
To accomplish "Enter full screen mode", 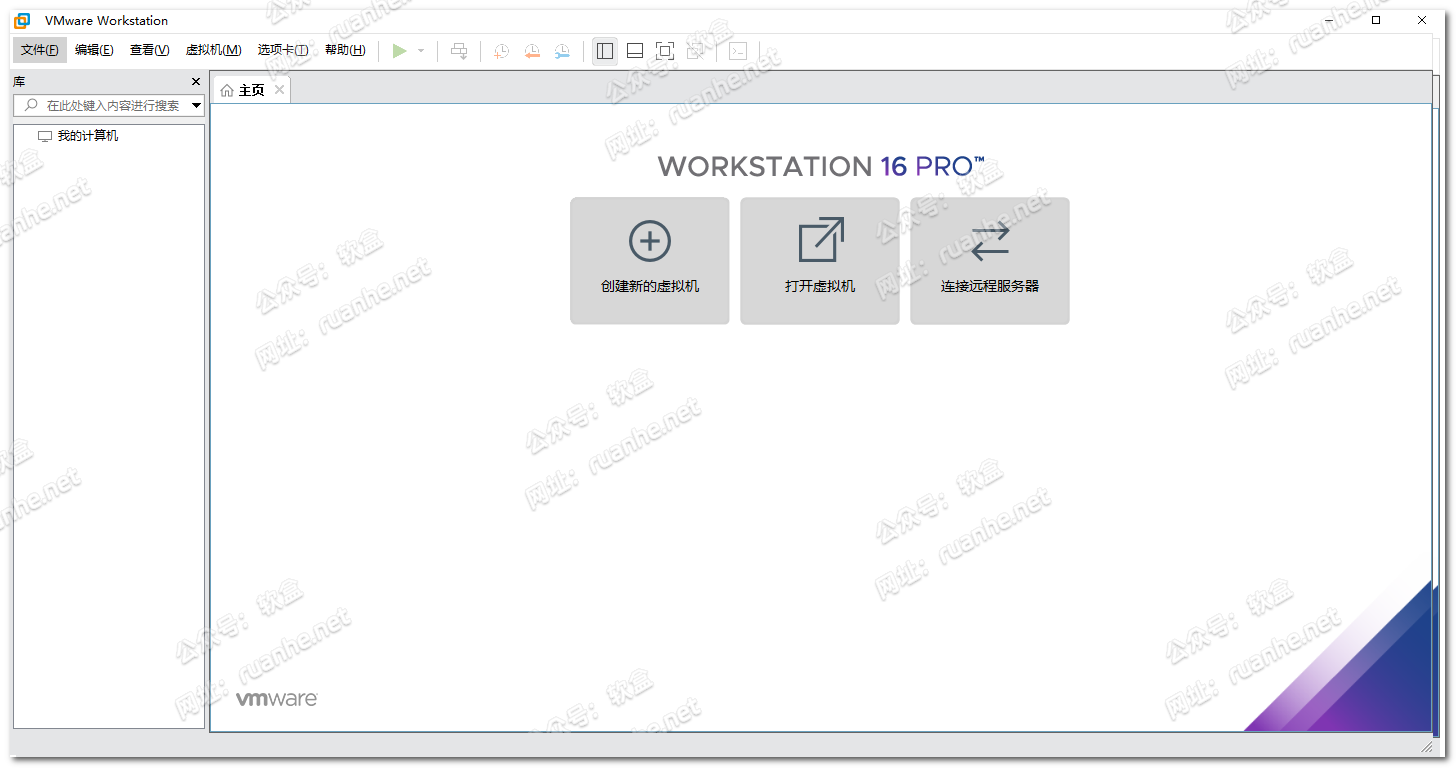I will tap(665, 51).
